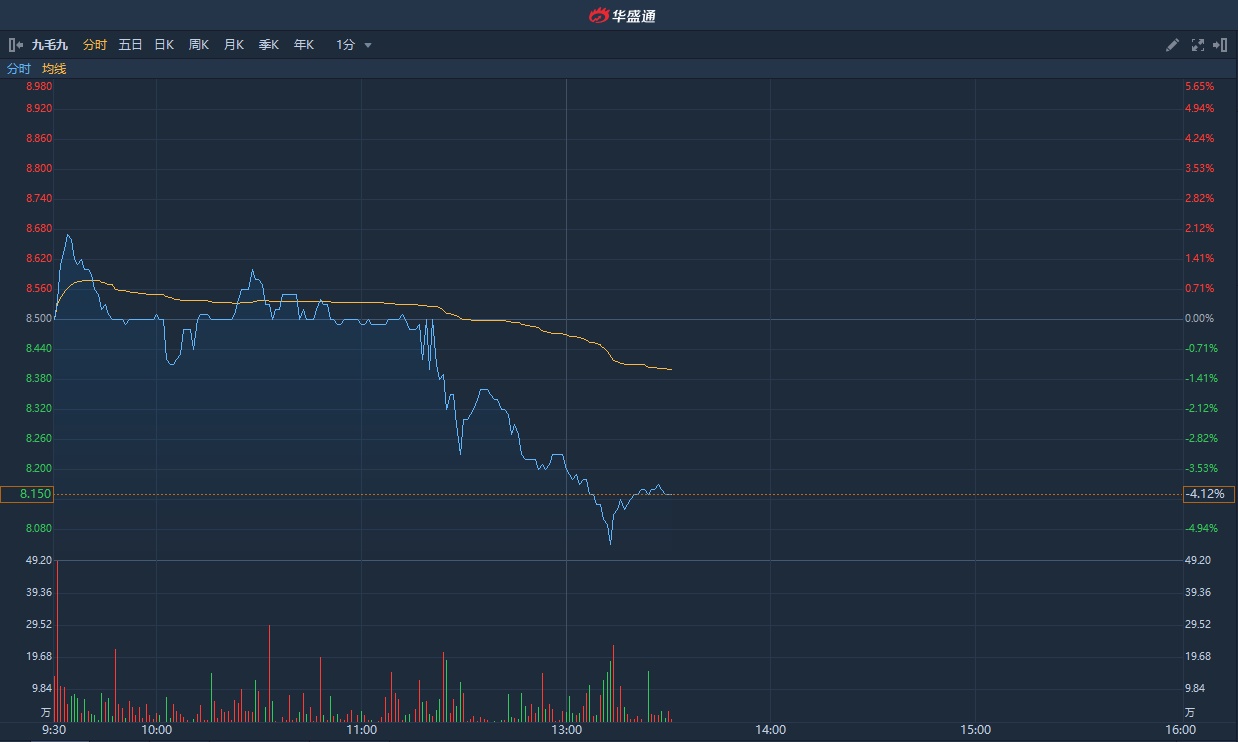
Task: Open the 1分 interval dropdown
Action: tap(354, 45)
